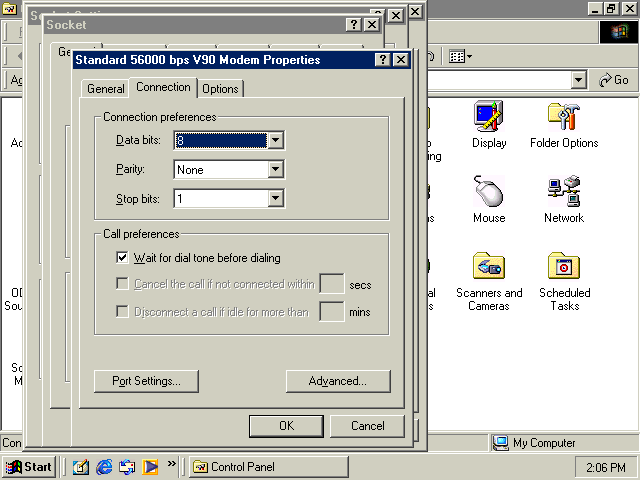Screen dimensions: 640x480
Task: Open the Scheduled Tasks icon
Action: click(564, 281)
